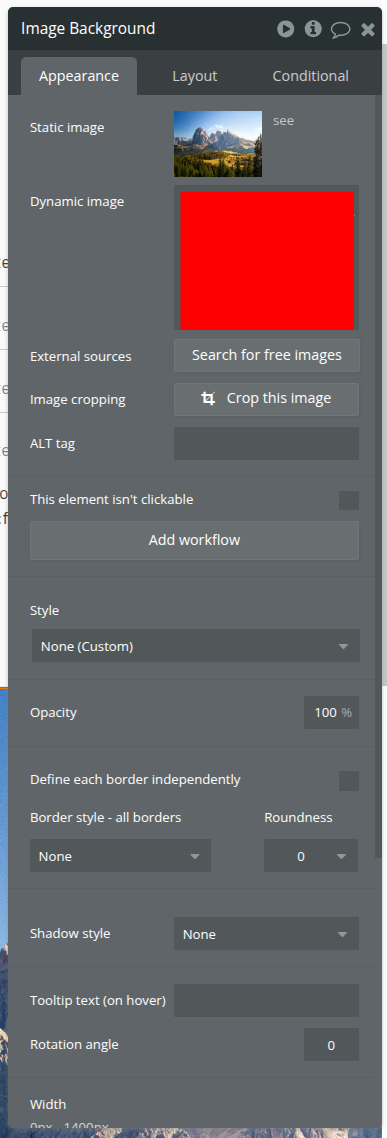
Task: Click the Opacity value field
Action: coord(331,713)
